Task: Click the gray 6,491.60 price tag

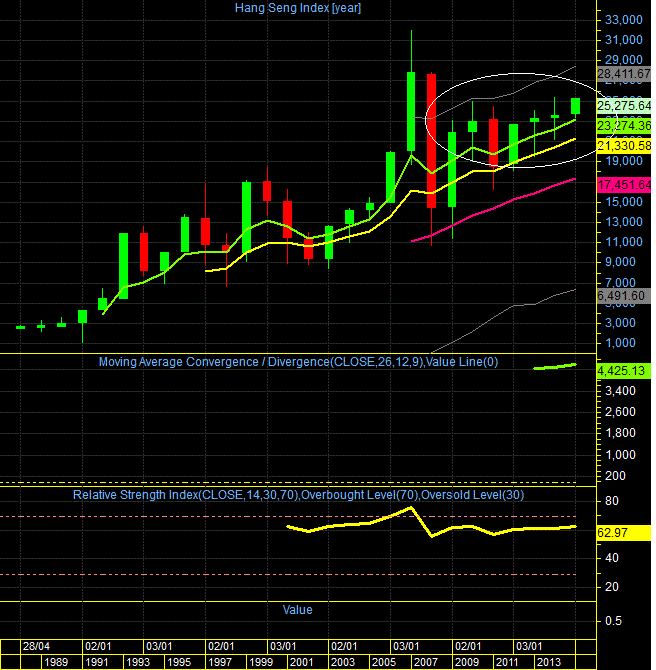Action: coord(624,296)
